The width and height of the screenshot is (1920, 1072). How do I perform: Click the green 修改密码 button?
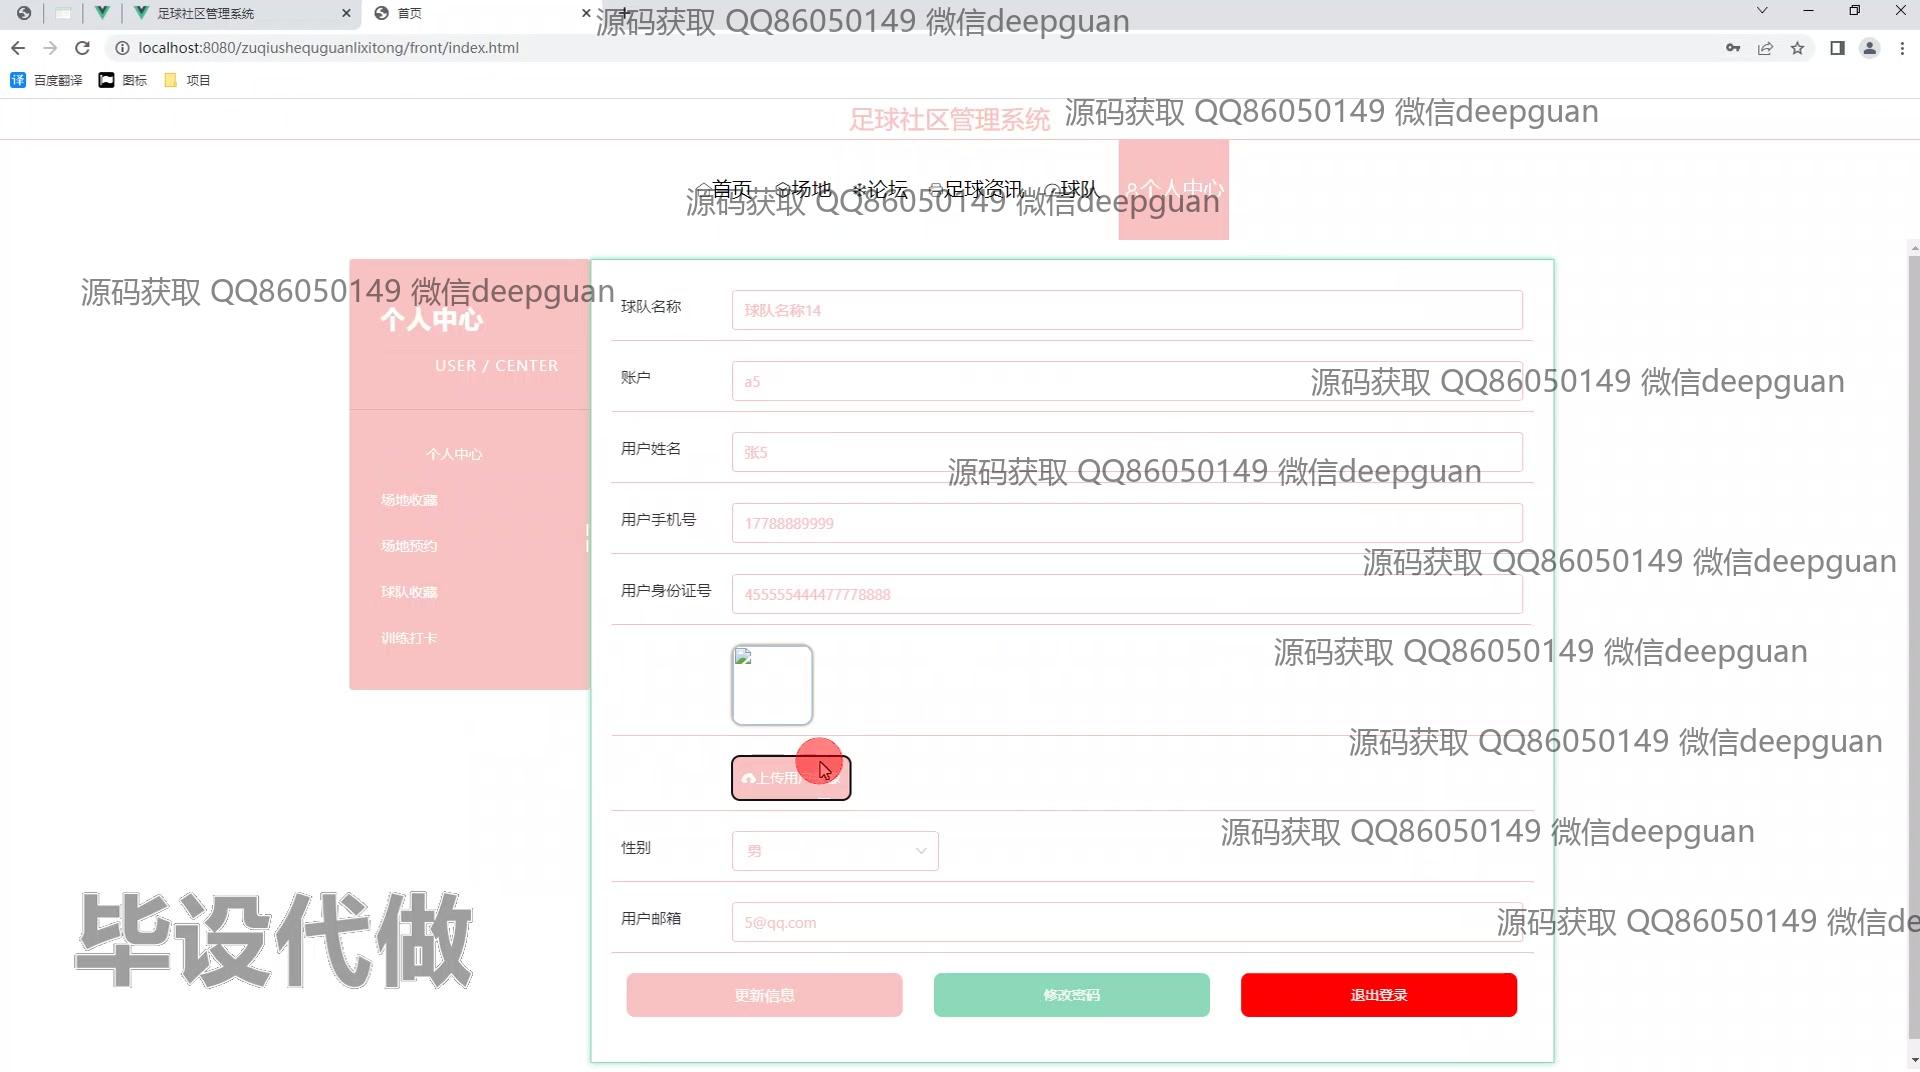point(1071,995)
